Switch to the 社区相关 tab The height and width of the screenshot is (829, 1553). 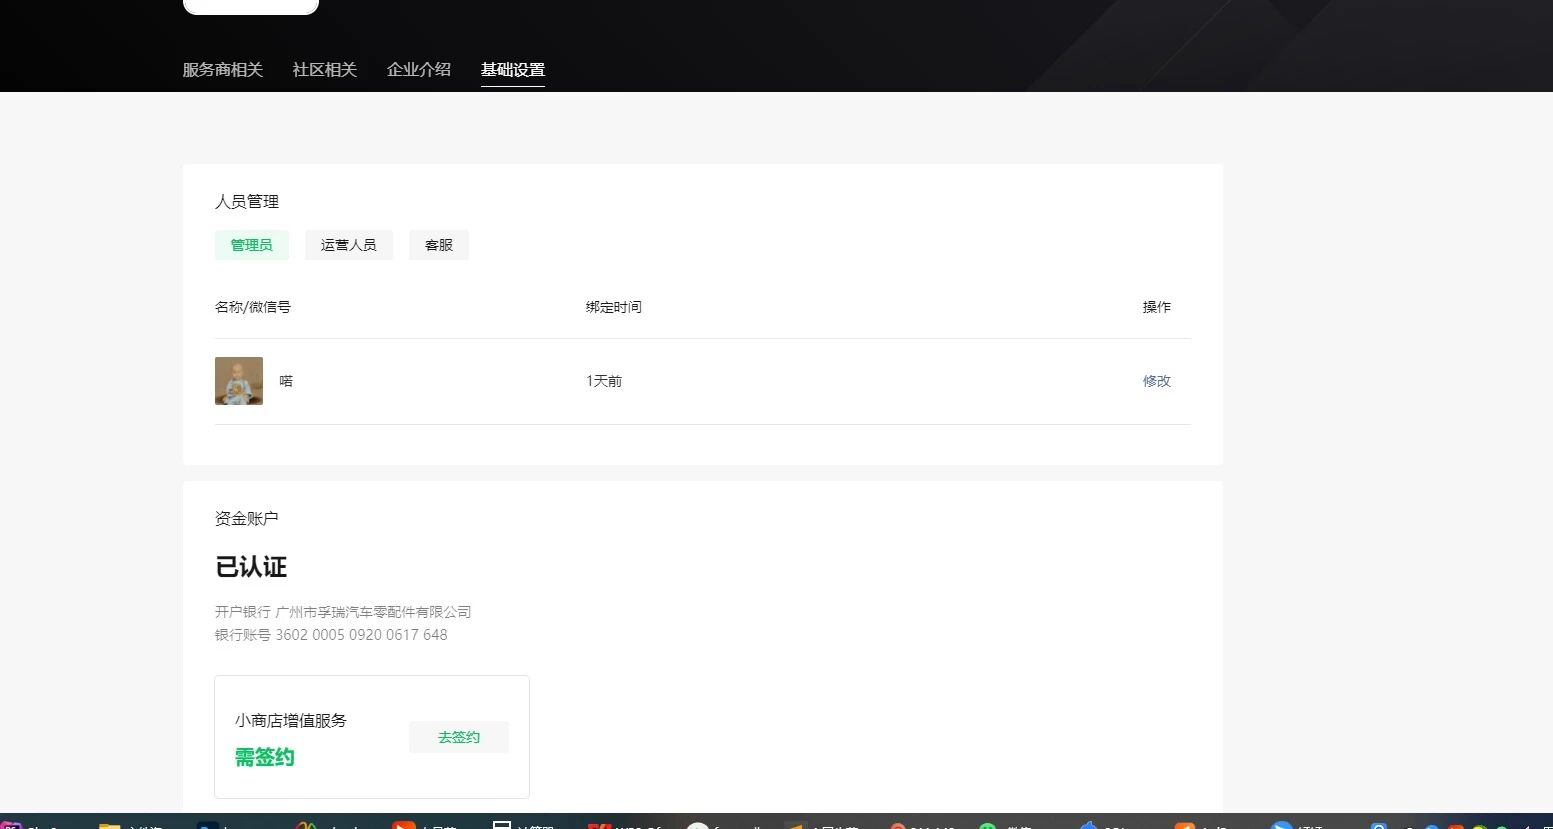324,70
